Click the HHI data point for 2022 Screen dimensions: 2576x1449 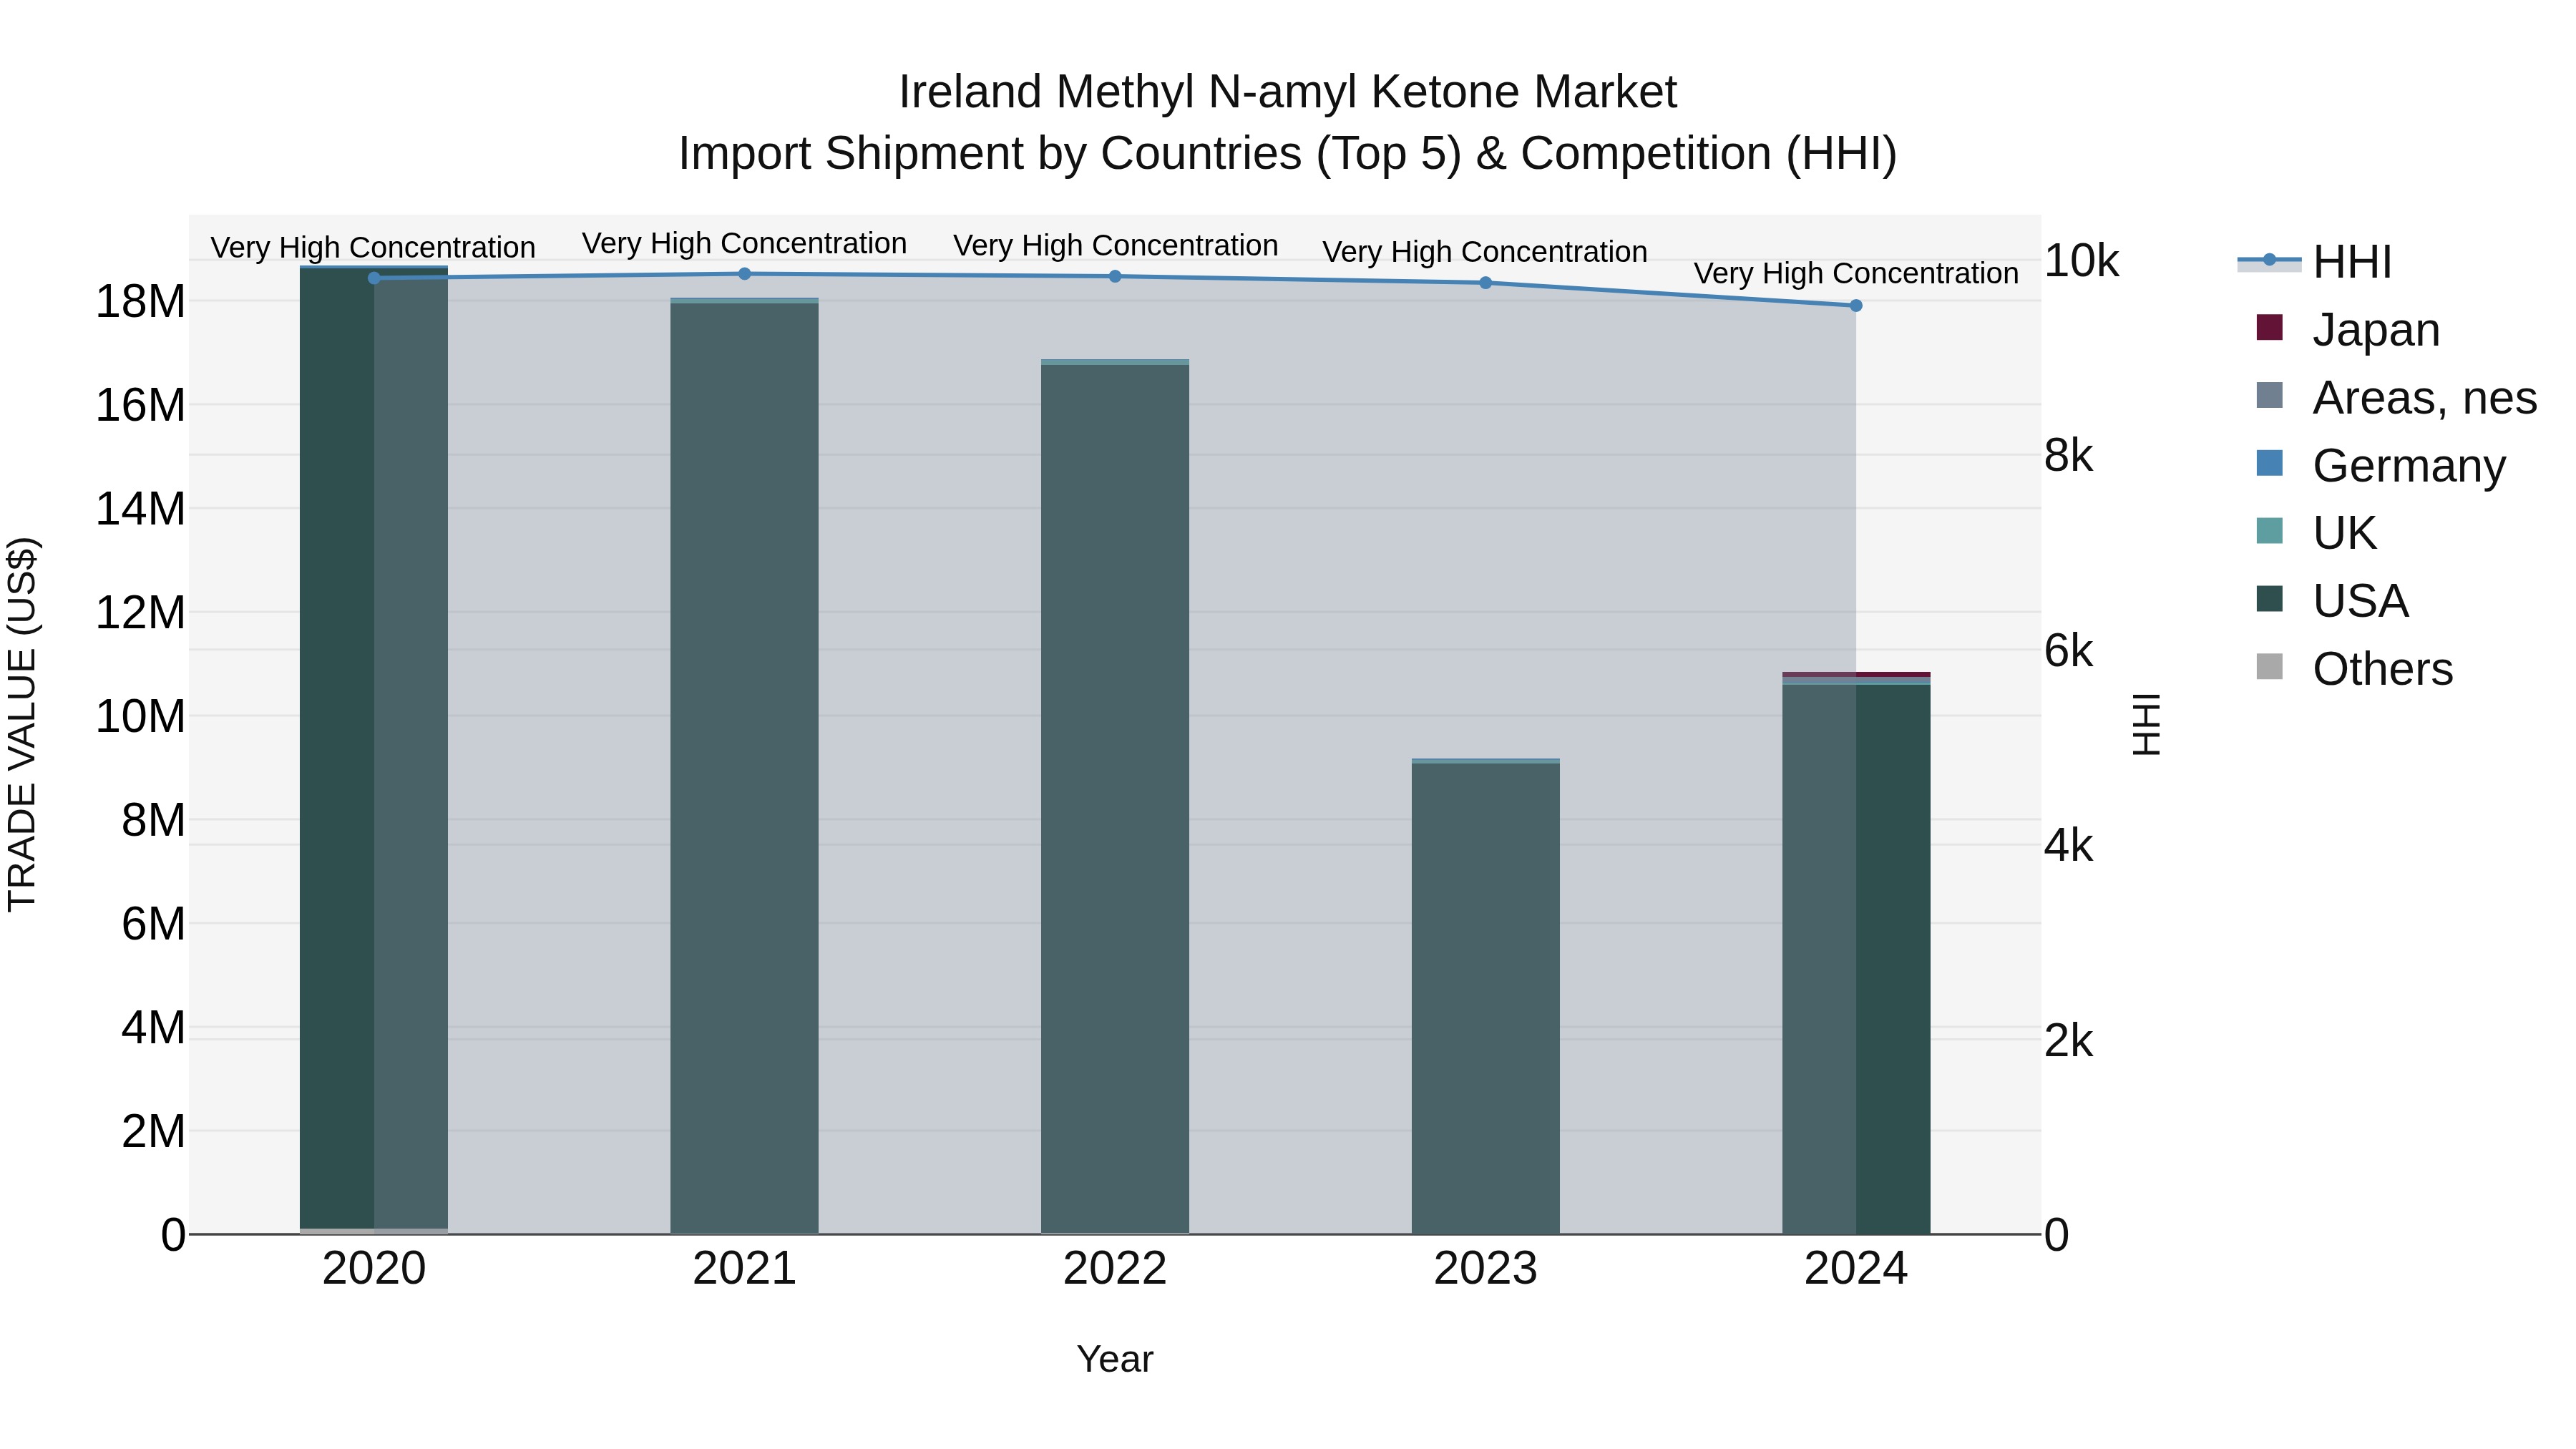point(1115,276)
